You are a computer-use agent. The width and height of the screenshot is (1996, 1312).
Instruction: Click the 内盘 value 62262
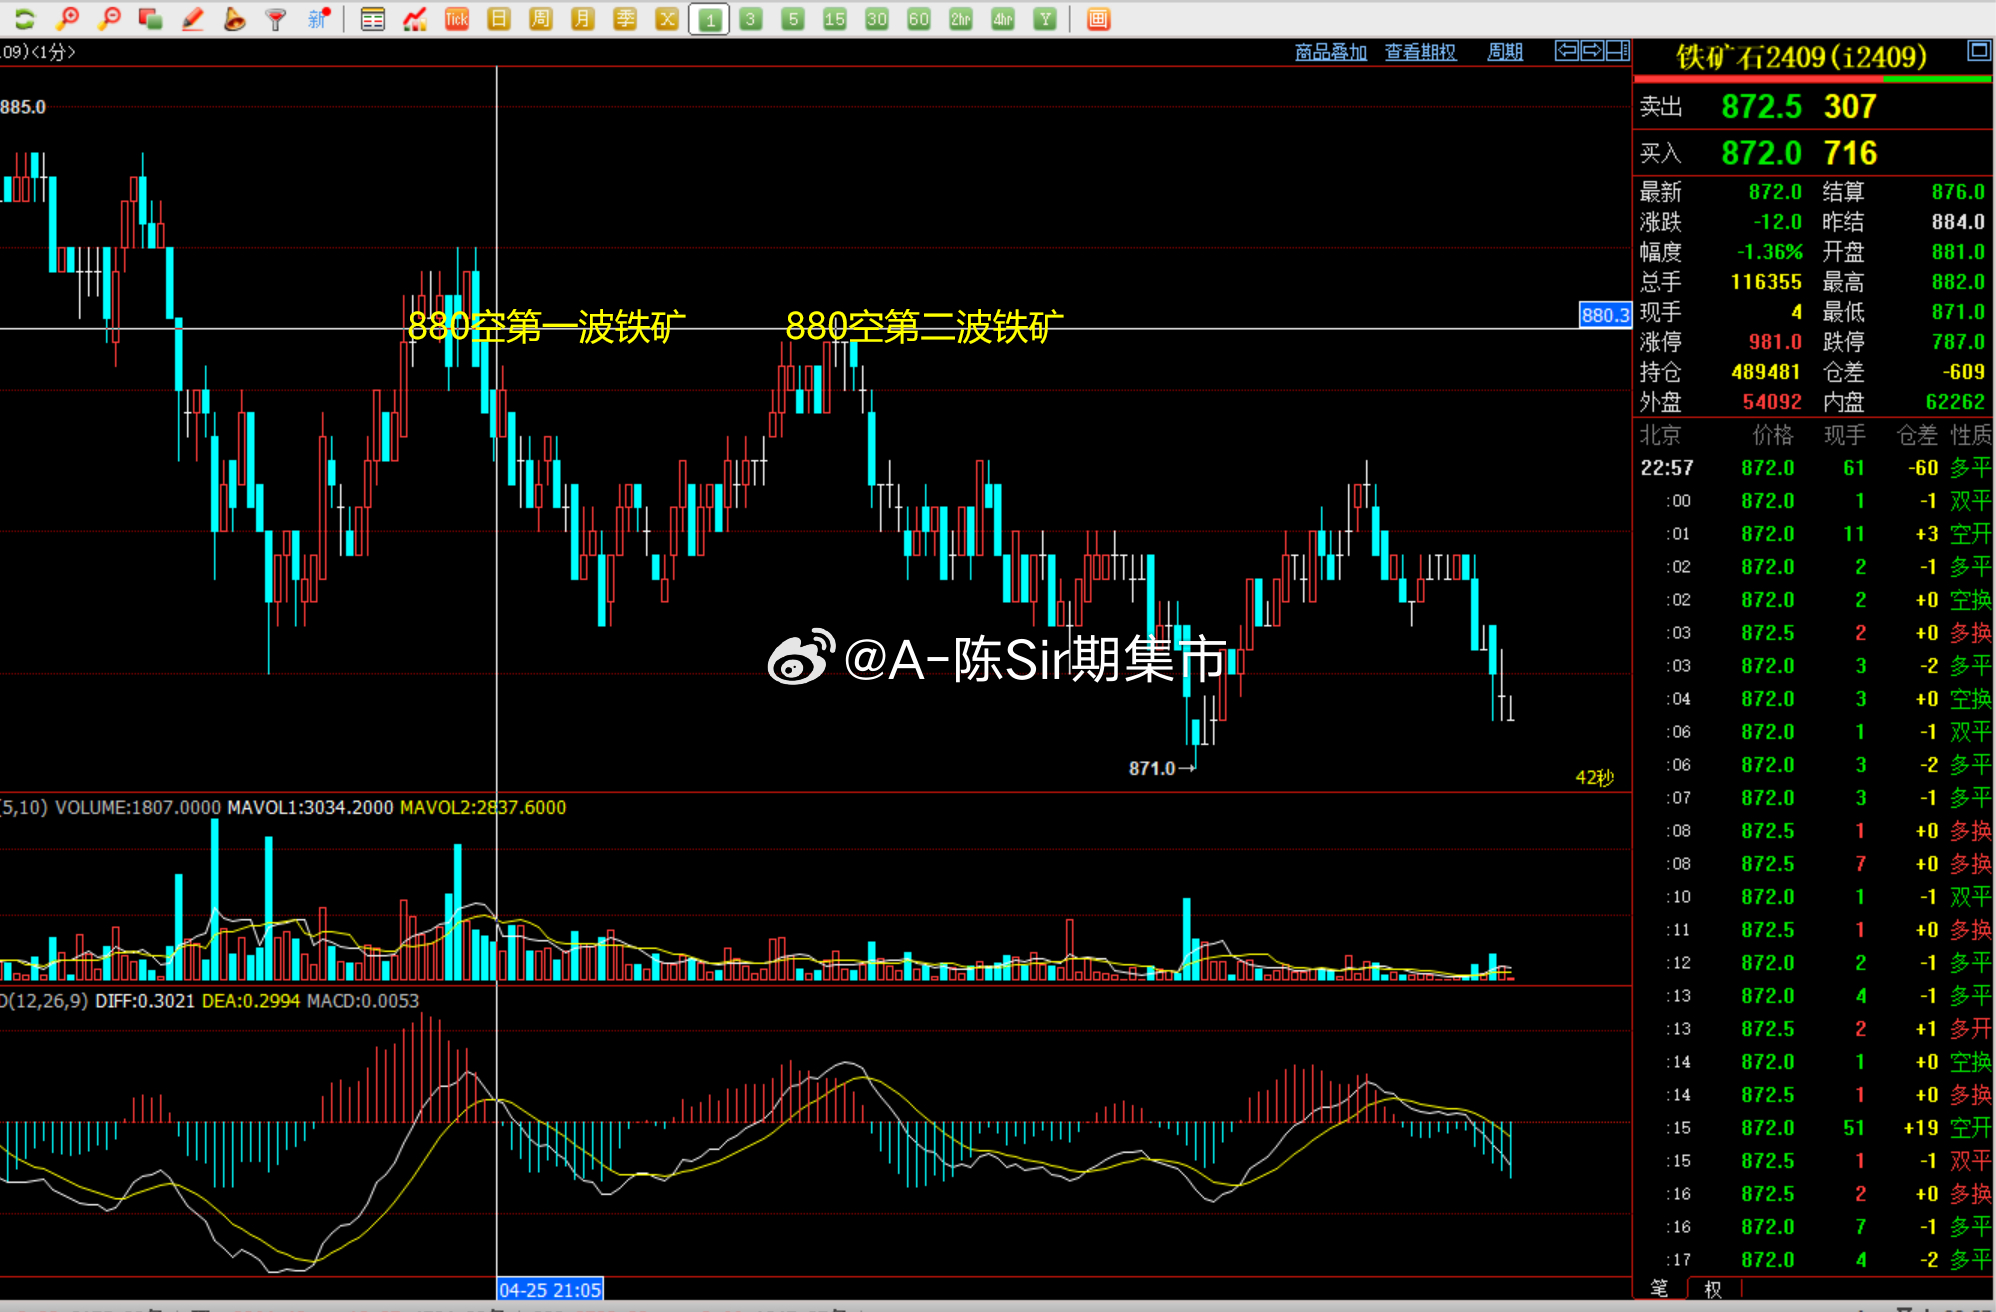(x=1955, y=402)
